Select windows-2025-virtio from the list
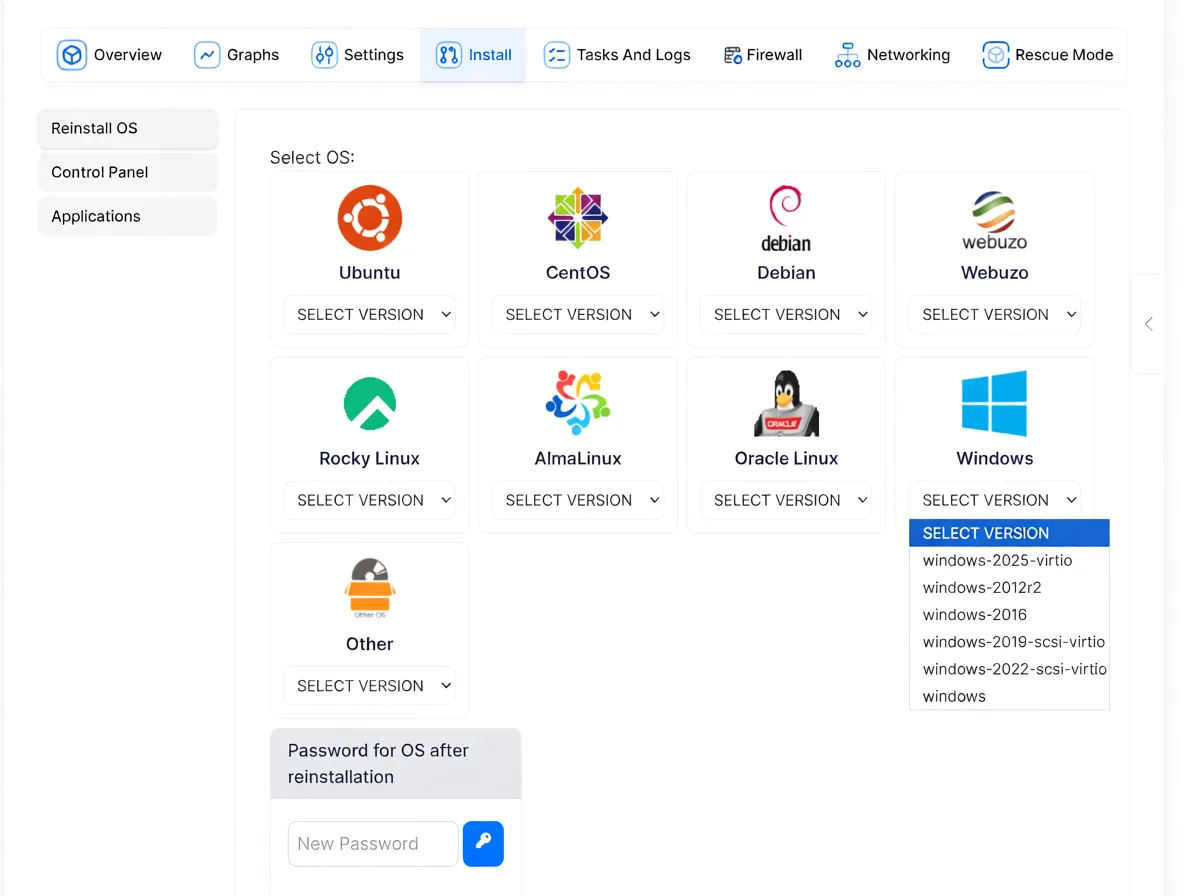The width and height of the screenshot is (1184, 896). click(x=1009, y=560)
